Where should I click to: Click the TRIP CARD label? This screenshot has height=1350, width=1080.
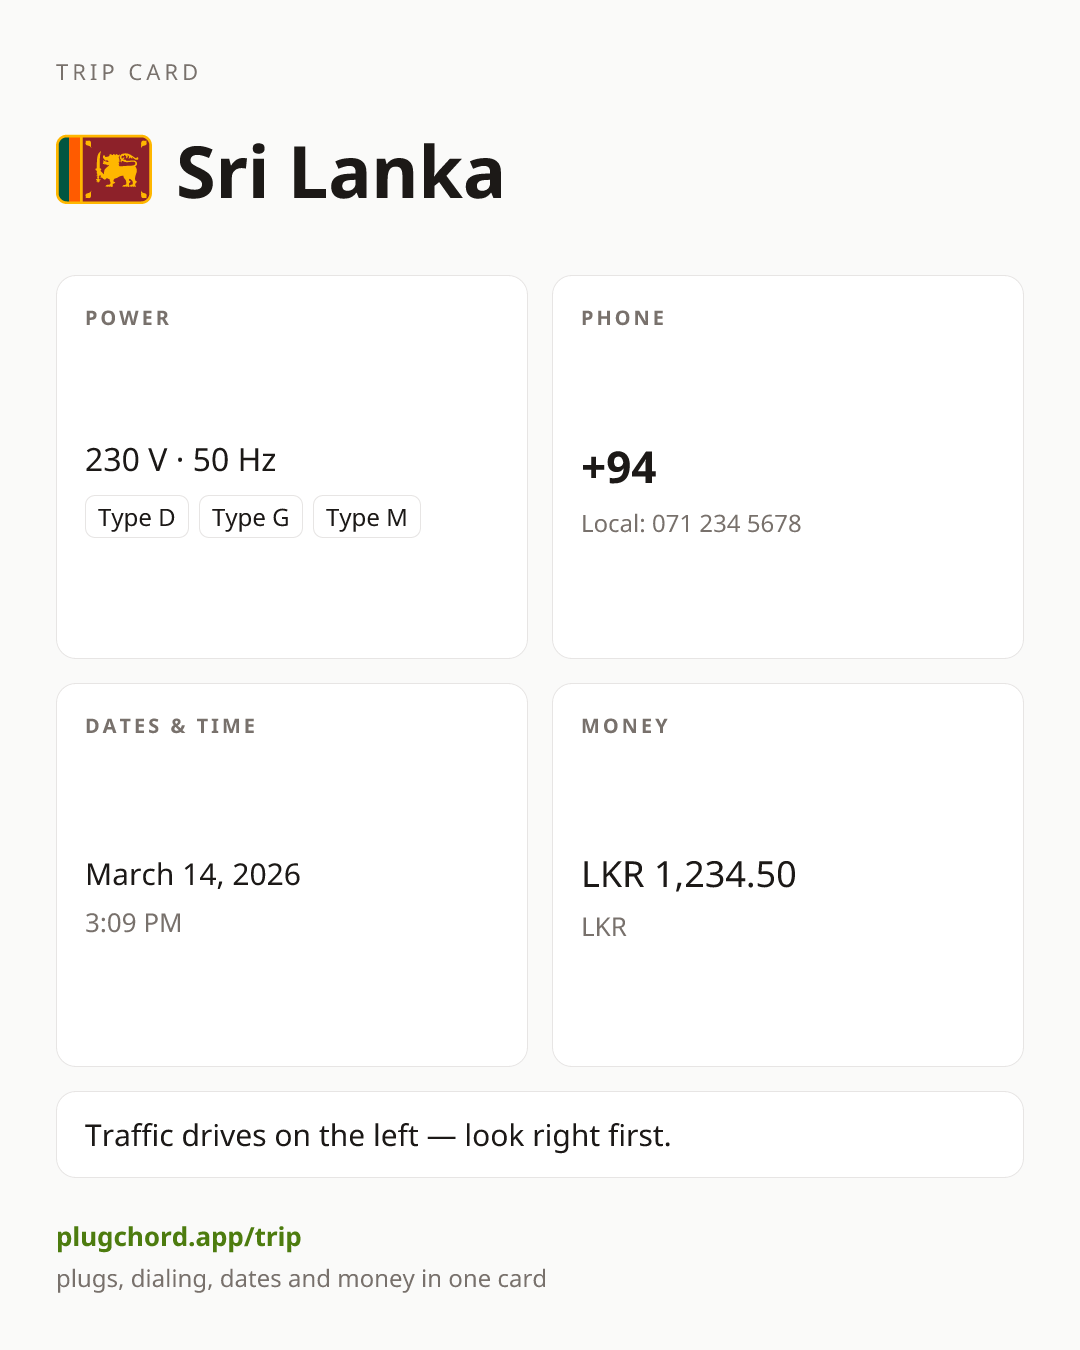[x=128, y=72]
